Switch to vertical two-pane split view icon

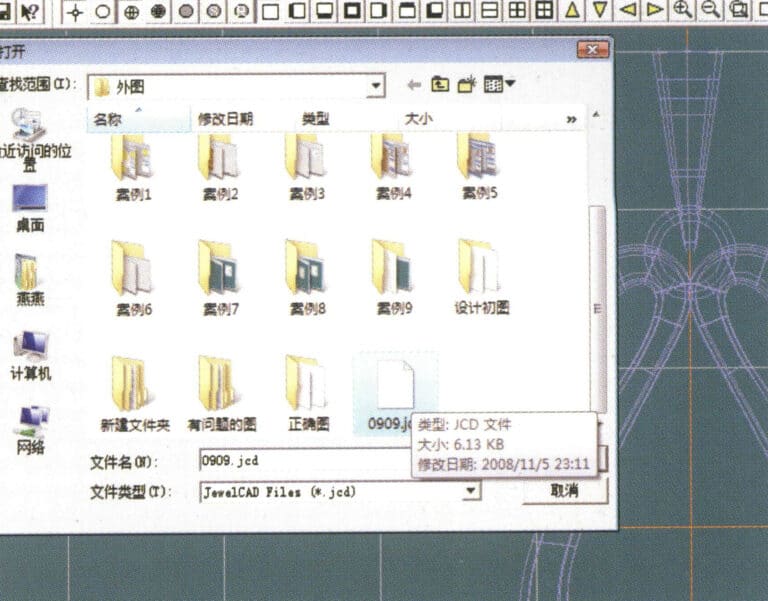pyautogui.click(x=461, y=10)
